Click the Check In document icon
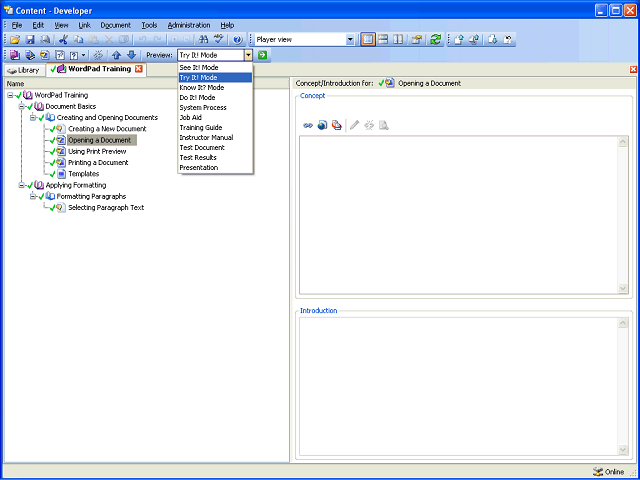The width and height of the screenshot is (640, 480). click(x=459, y=40)
